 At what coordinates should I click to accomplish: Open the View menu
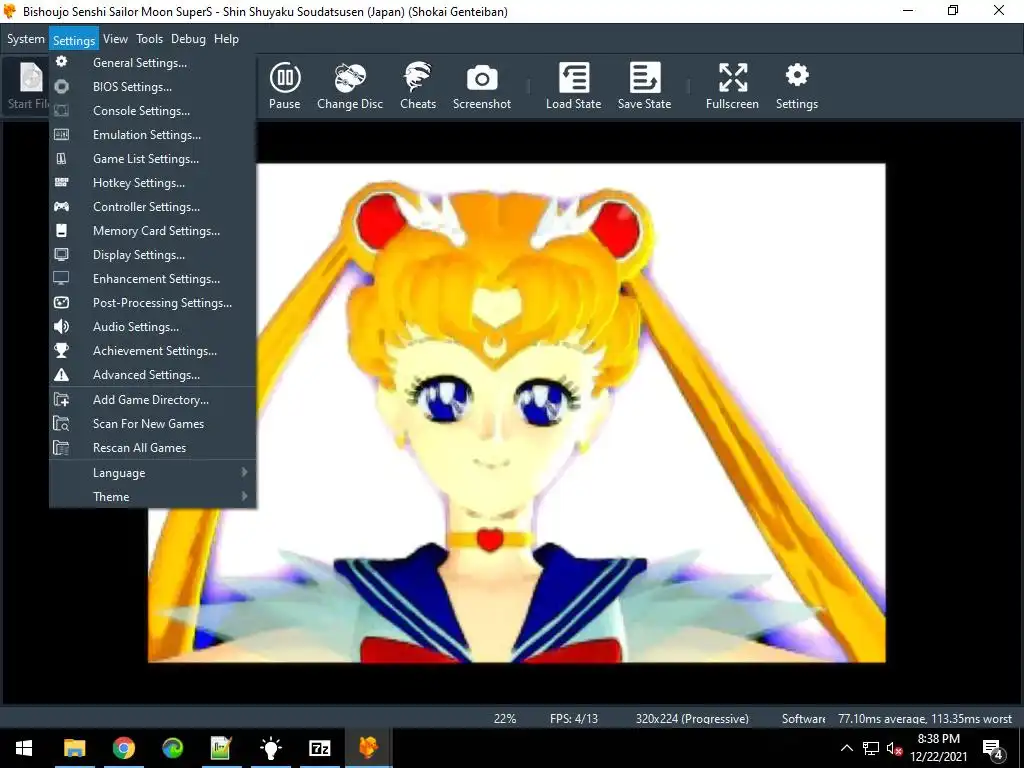(x=116, y=39)
